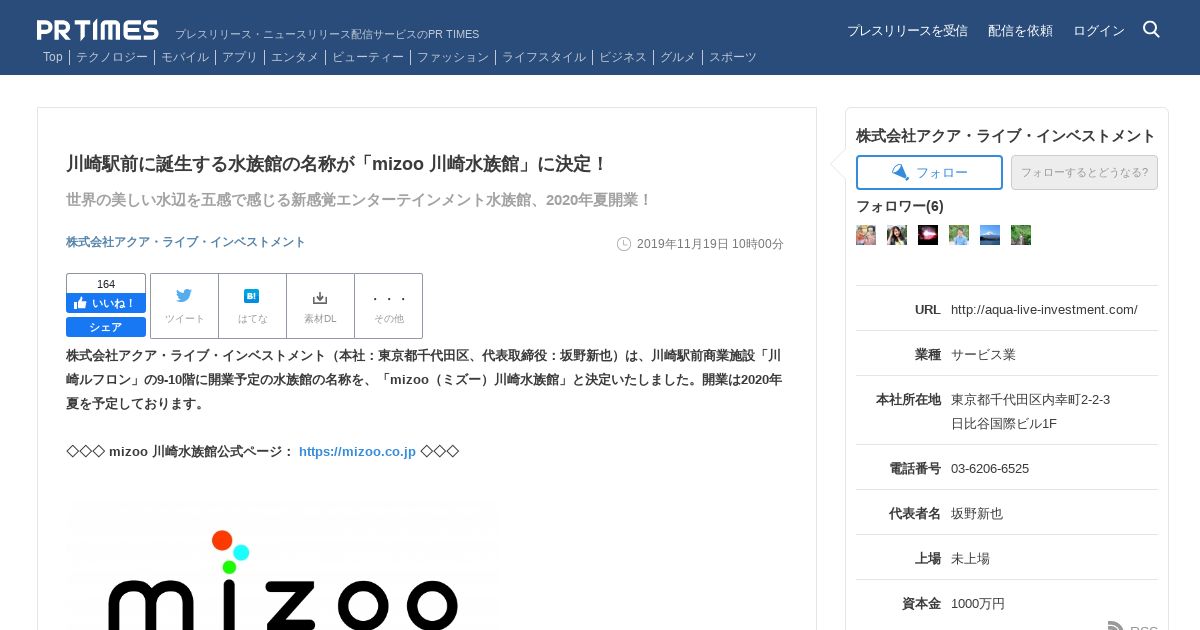
Task: Select the capital value 1000万円
Action: point(978,603)
